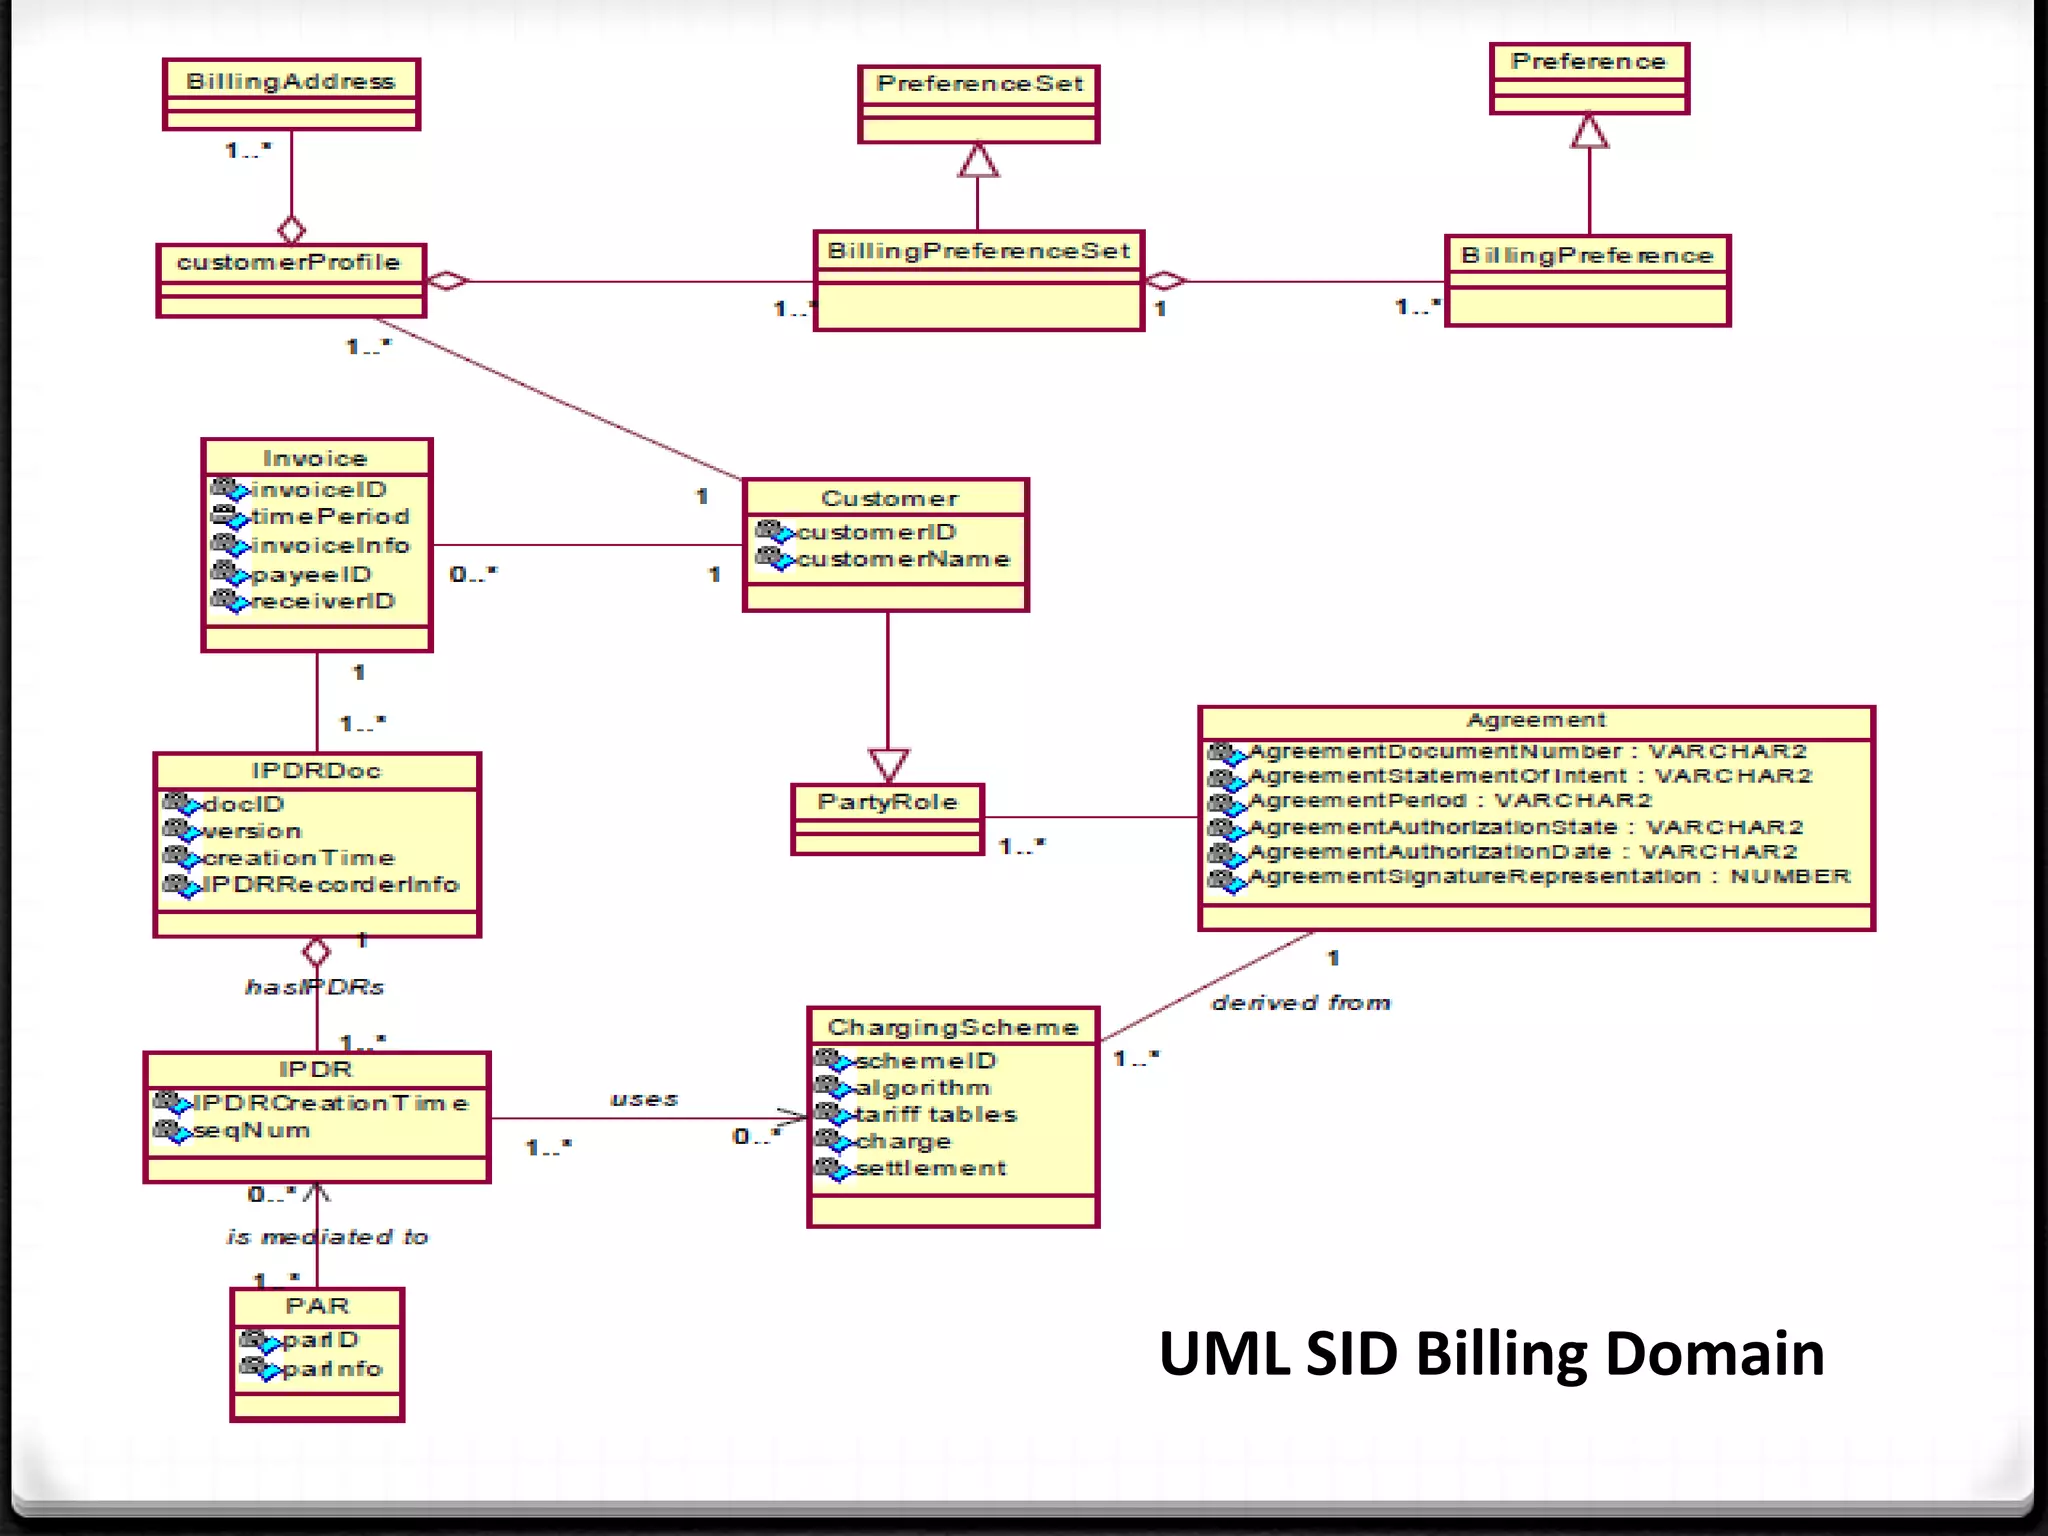Click the 1..* multiplicity under BillingAddress
Image resolution: width=2048 pixels, height=1536 pixels.
[x=248, y=150]
